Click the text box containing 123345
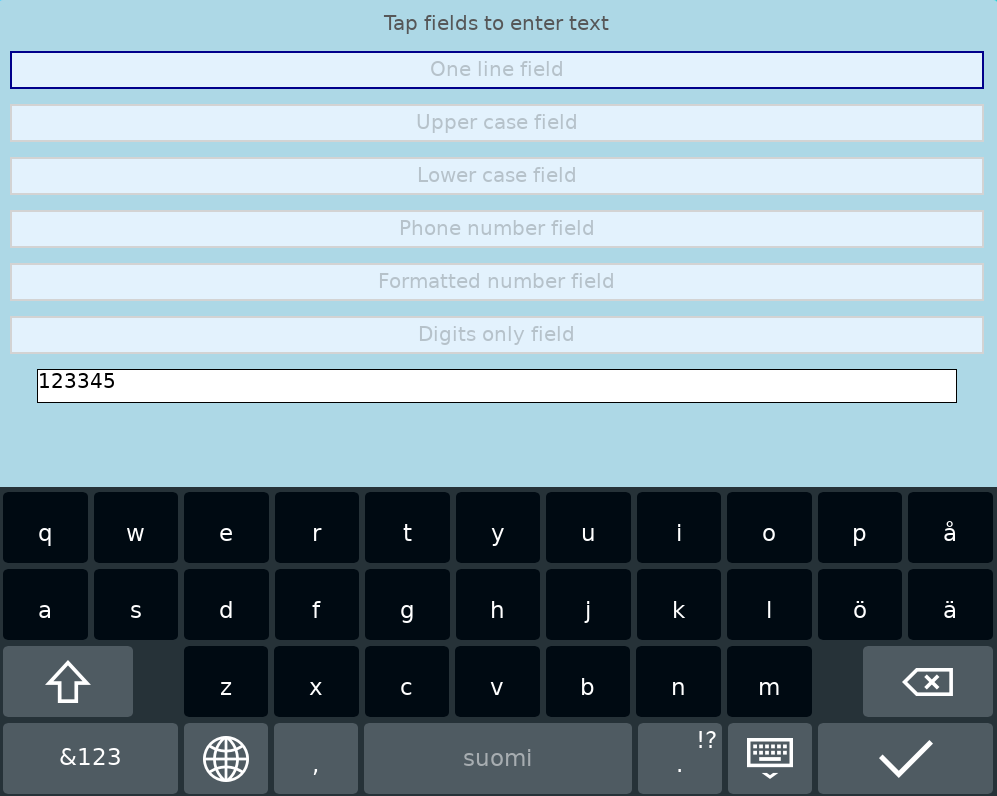This screenshot has height=796, width=997. (497, 386)
